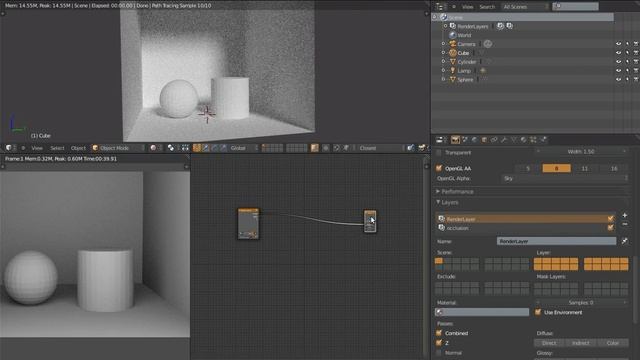Click the Lamp bulb icon in outliner
The image size is (640, 360).
tap(453, 71)
